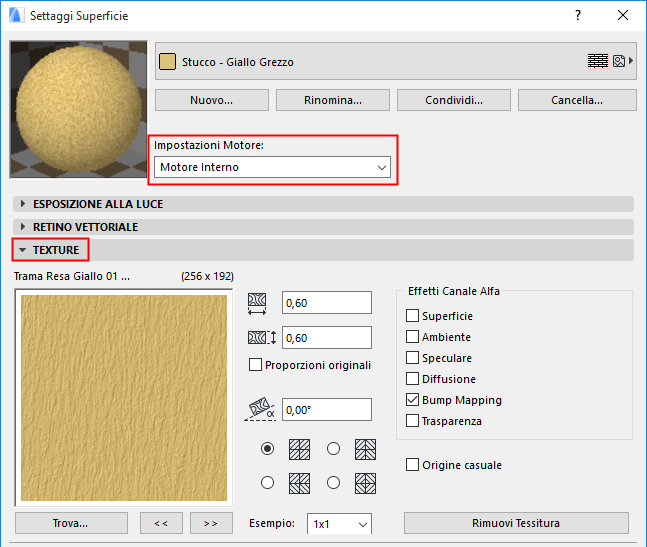Image resolution: width=647 pixels, height=547 pixels.
Task: Enable Trasparenza alpha channel effect
Action: (412, 421)
